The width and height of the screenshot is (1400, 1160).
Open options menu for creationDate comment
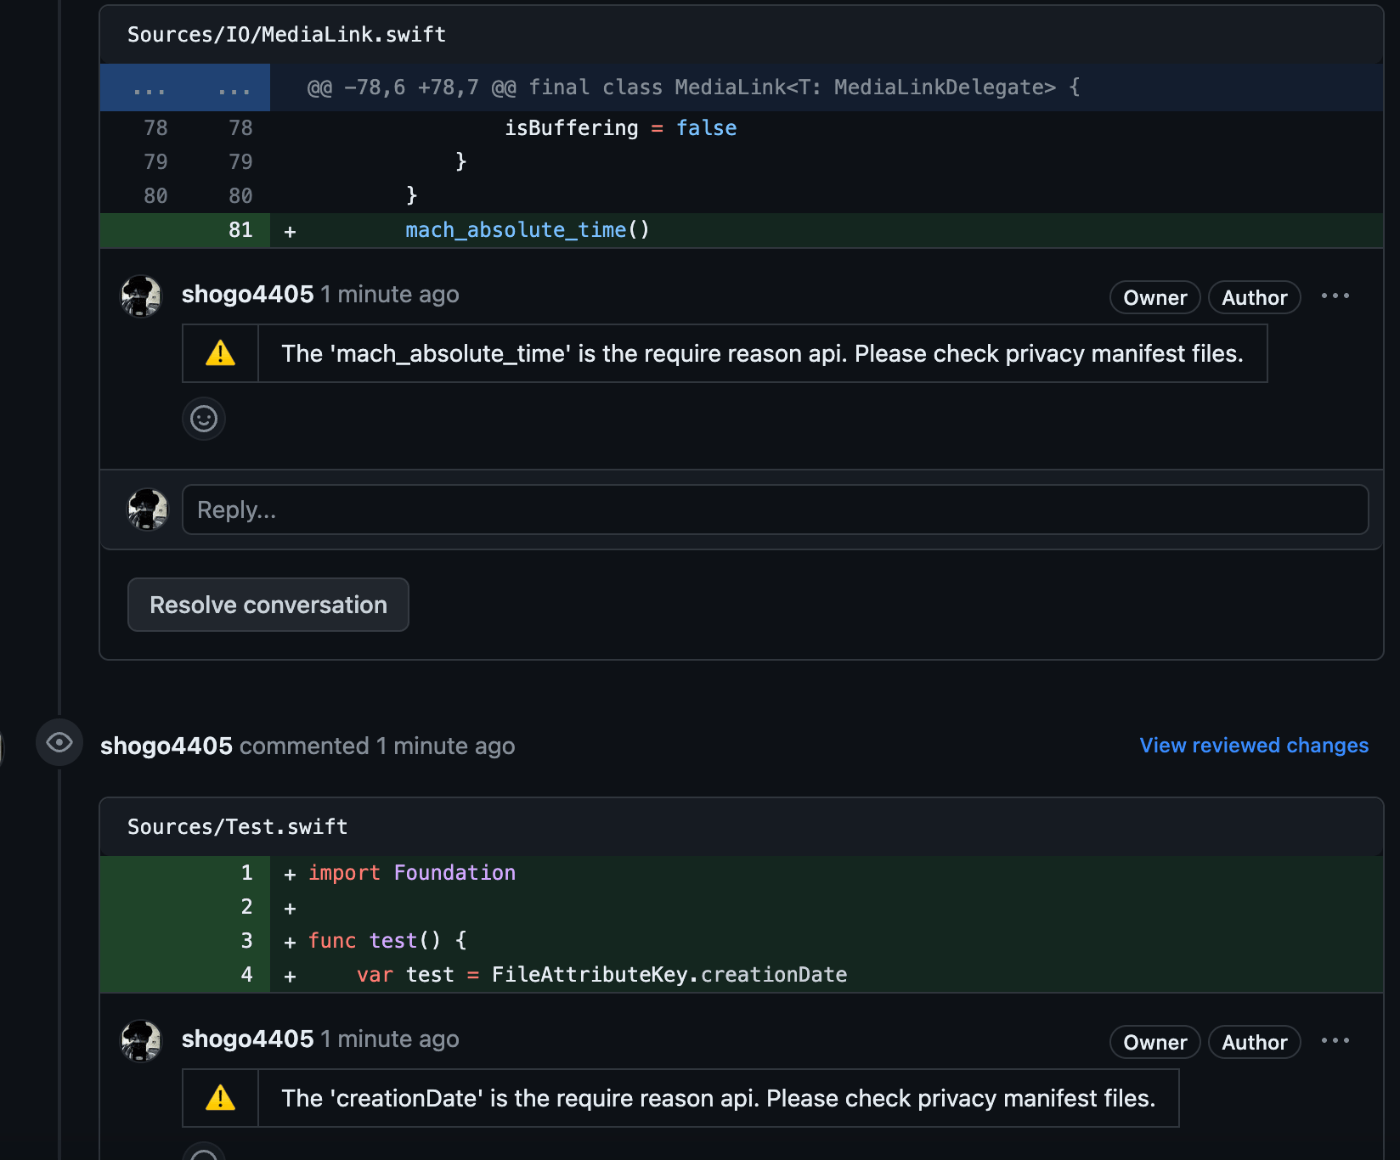[1335, 1041]
